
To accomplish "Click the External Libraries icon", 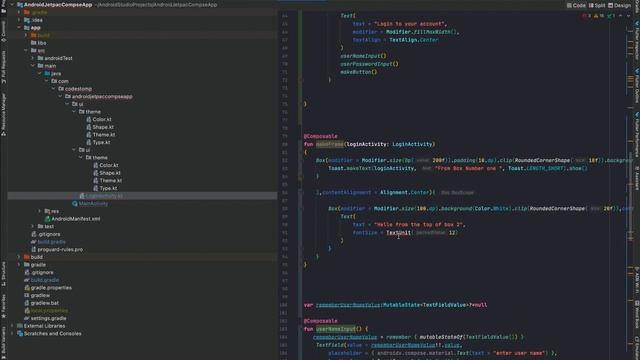I will click(20, 326).
